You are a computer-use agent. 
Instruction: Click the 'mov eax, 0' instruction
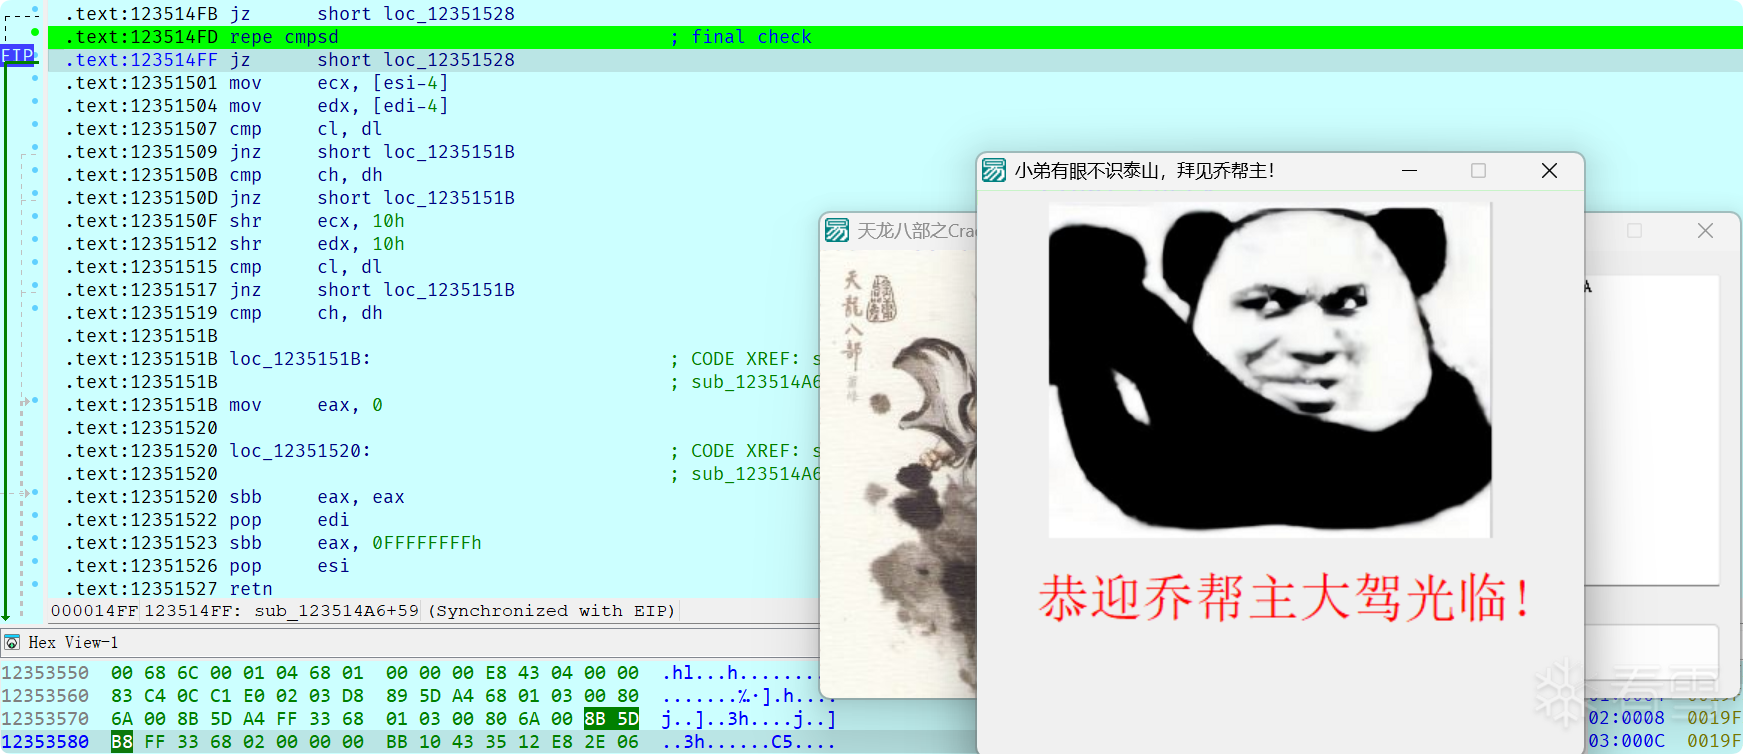[306, 405]
